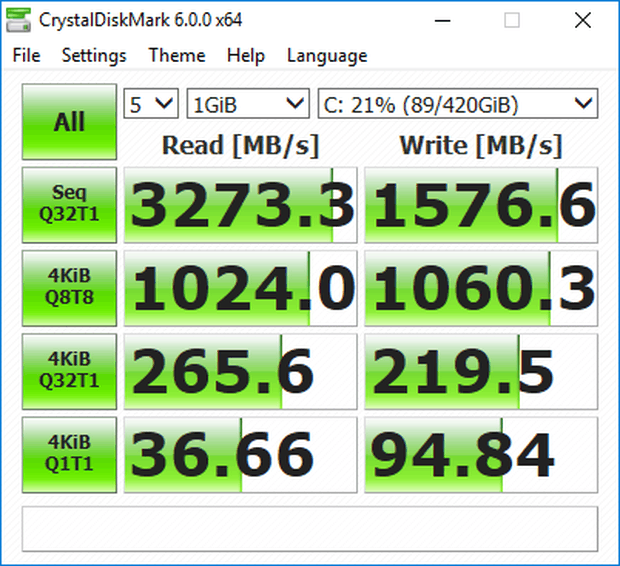
Task: Click the 4KiB Q8T8 read result 1024.0
Action: point(240,288)
